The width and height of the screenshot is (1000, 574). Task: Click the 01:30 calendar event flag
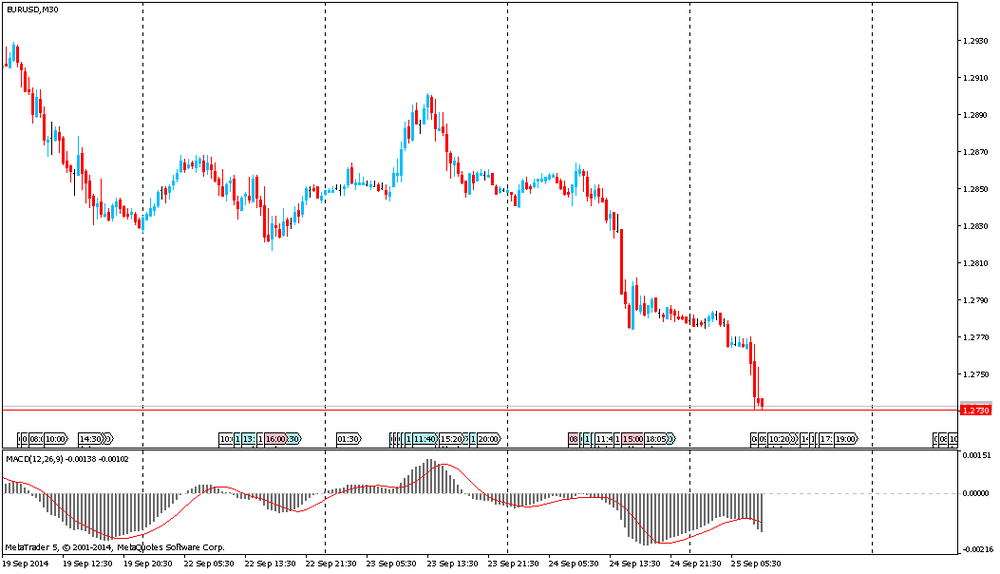coord(348,439)
